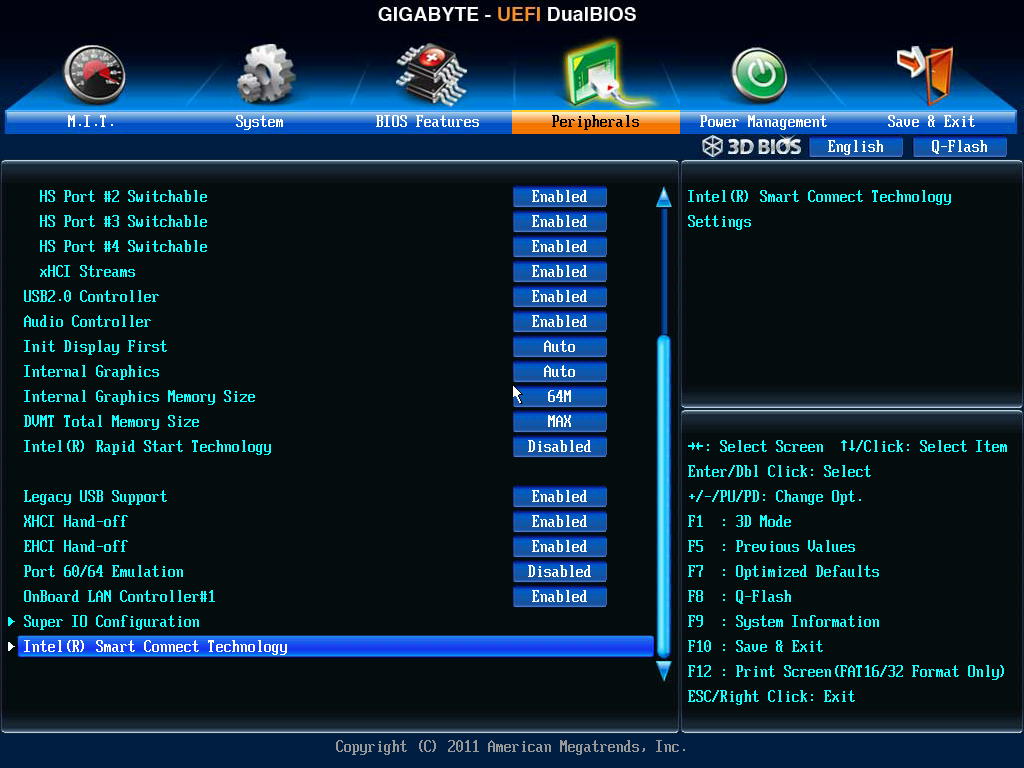Toggle Audio Controller Enabled value
Screen dimensions: 1024x768
coord(560,321)
